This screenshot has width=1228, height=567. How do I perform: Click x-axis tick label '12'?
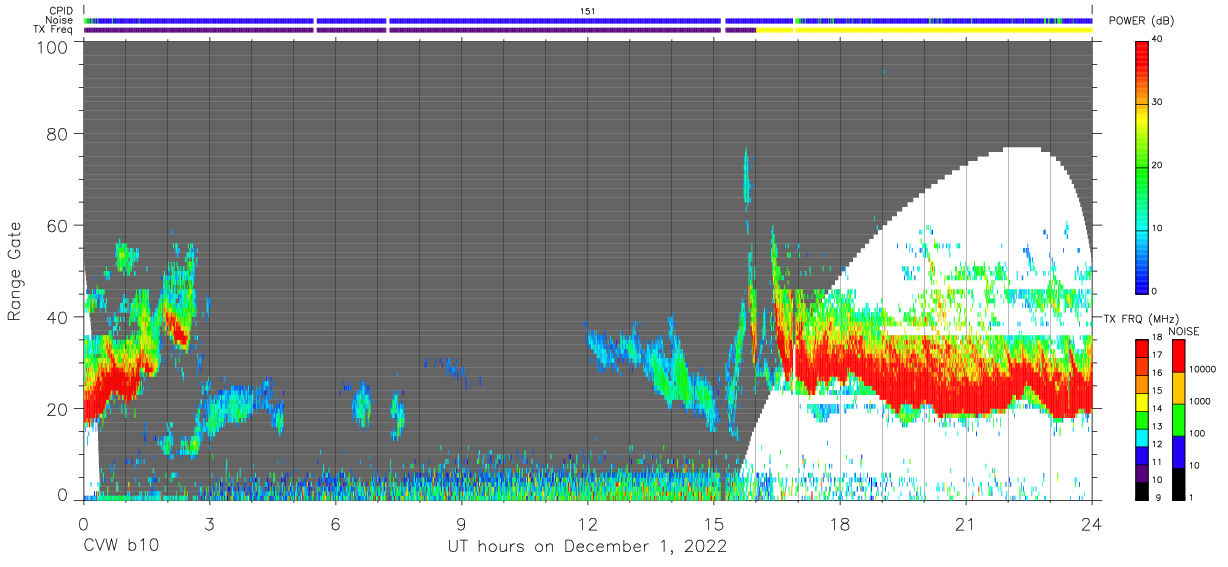[587, 523]
